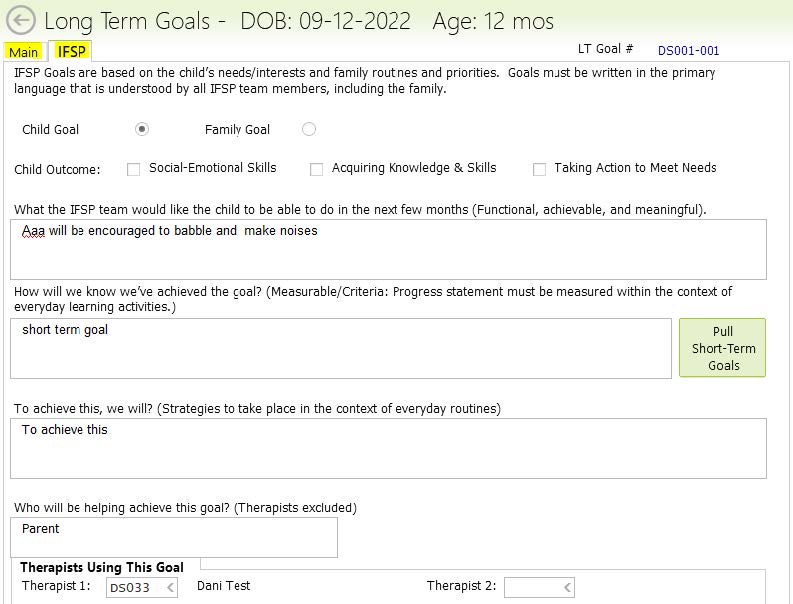Focus the 'short term goal' criteria field
Viewport: 793px width, 604px height.
click(x=341, y=348)
